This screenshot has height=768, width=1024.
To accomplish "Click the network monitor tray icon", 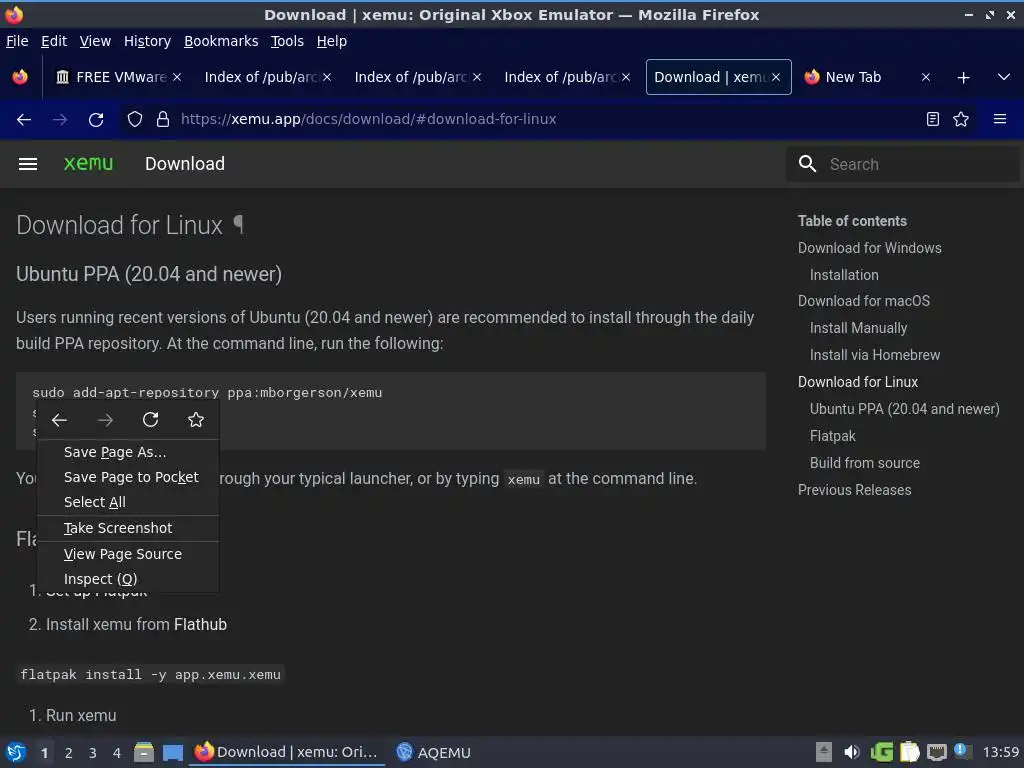I will [936, 752].
